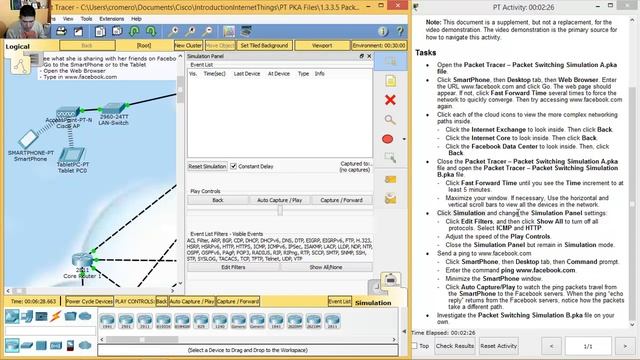Click the Core Router 1 device
Viewport: 640px width, 360px height.
[82, 260]
